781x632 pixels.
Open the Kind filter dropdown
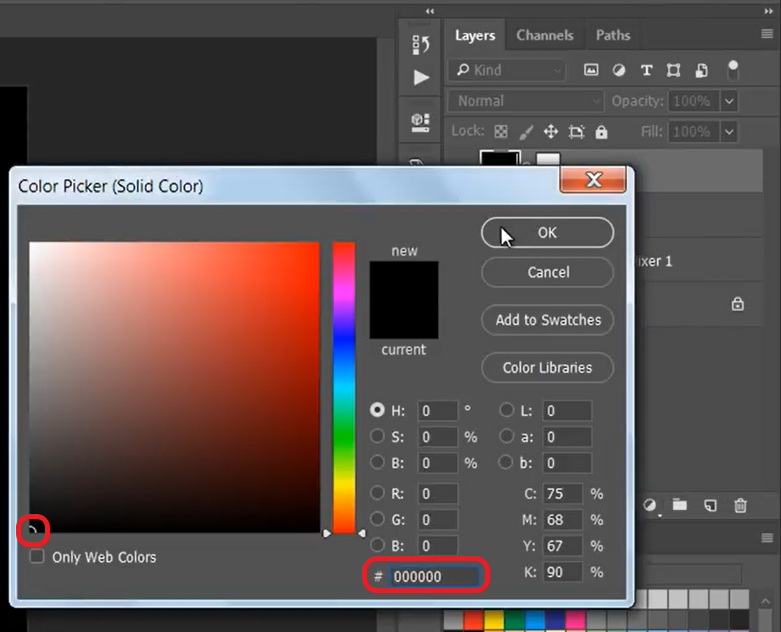click(507, 70)
